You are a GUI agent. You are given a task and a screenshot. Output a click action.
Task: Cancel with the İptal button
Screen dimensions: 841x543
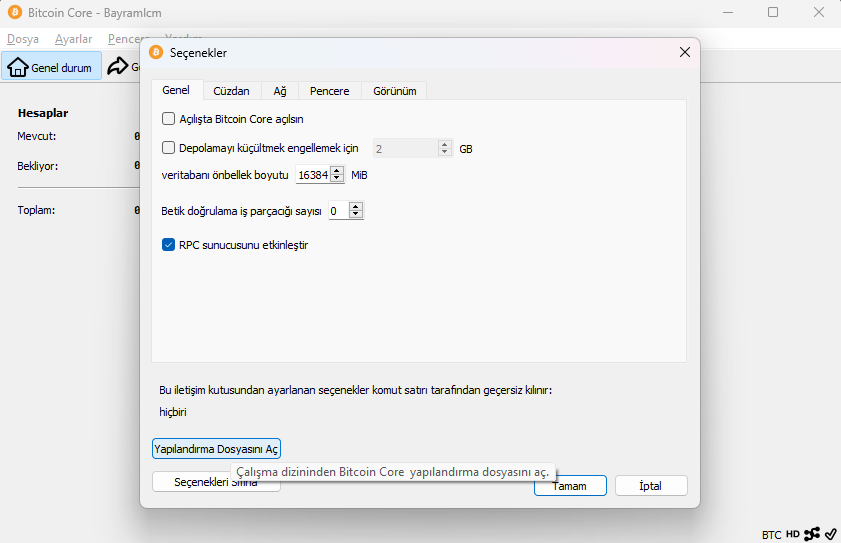click(651, 486)
